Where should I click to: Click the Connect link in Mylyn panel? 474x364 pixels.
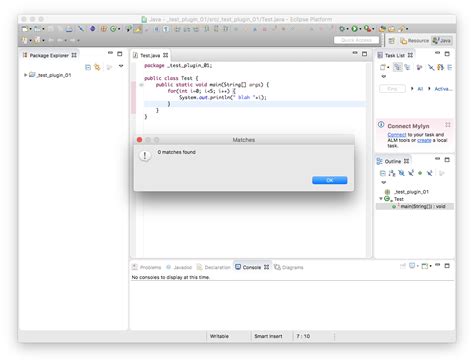pos(397,135)
